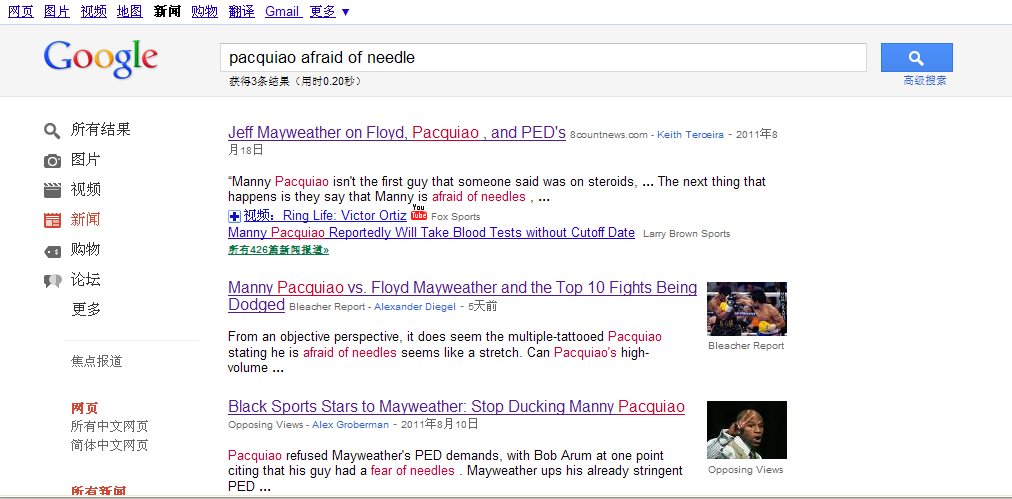Open Jeff Mayweather on Floyd, Pacquiao article
The height and width of the screenshot is (499, 1012).
click(x=397, y=132)
